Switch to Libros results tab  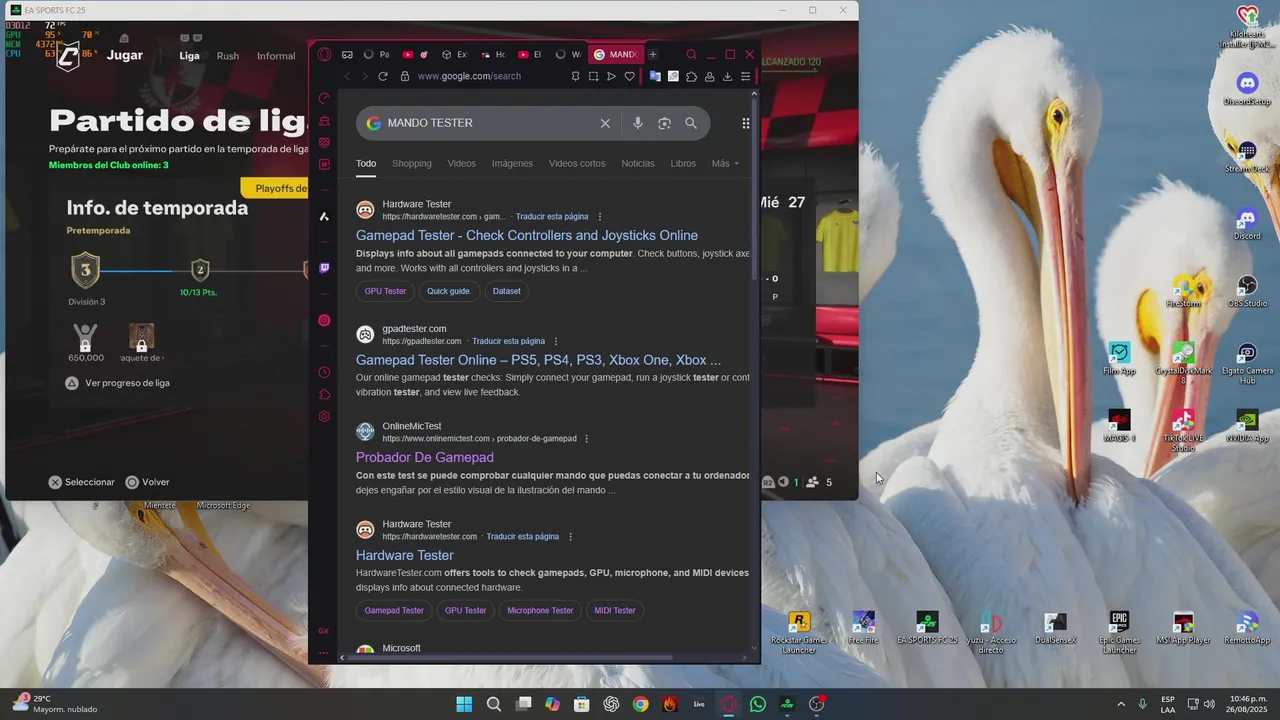pyautogui.click(x=683, y=163)
